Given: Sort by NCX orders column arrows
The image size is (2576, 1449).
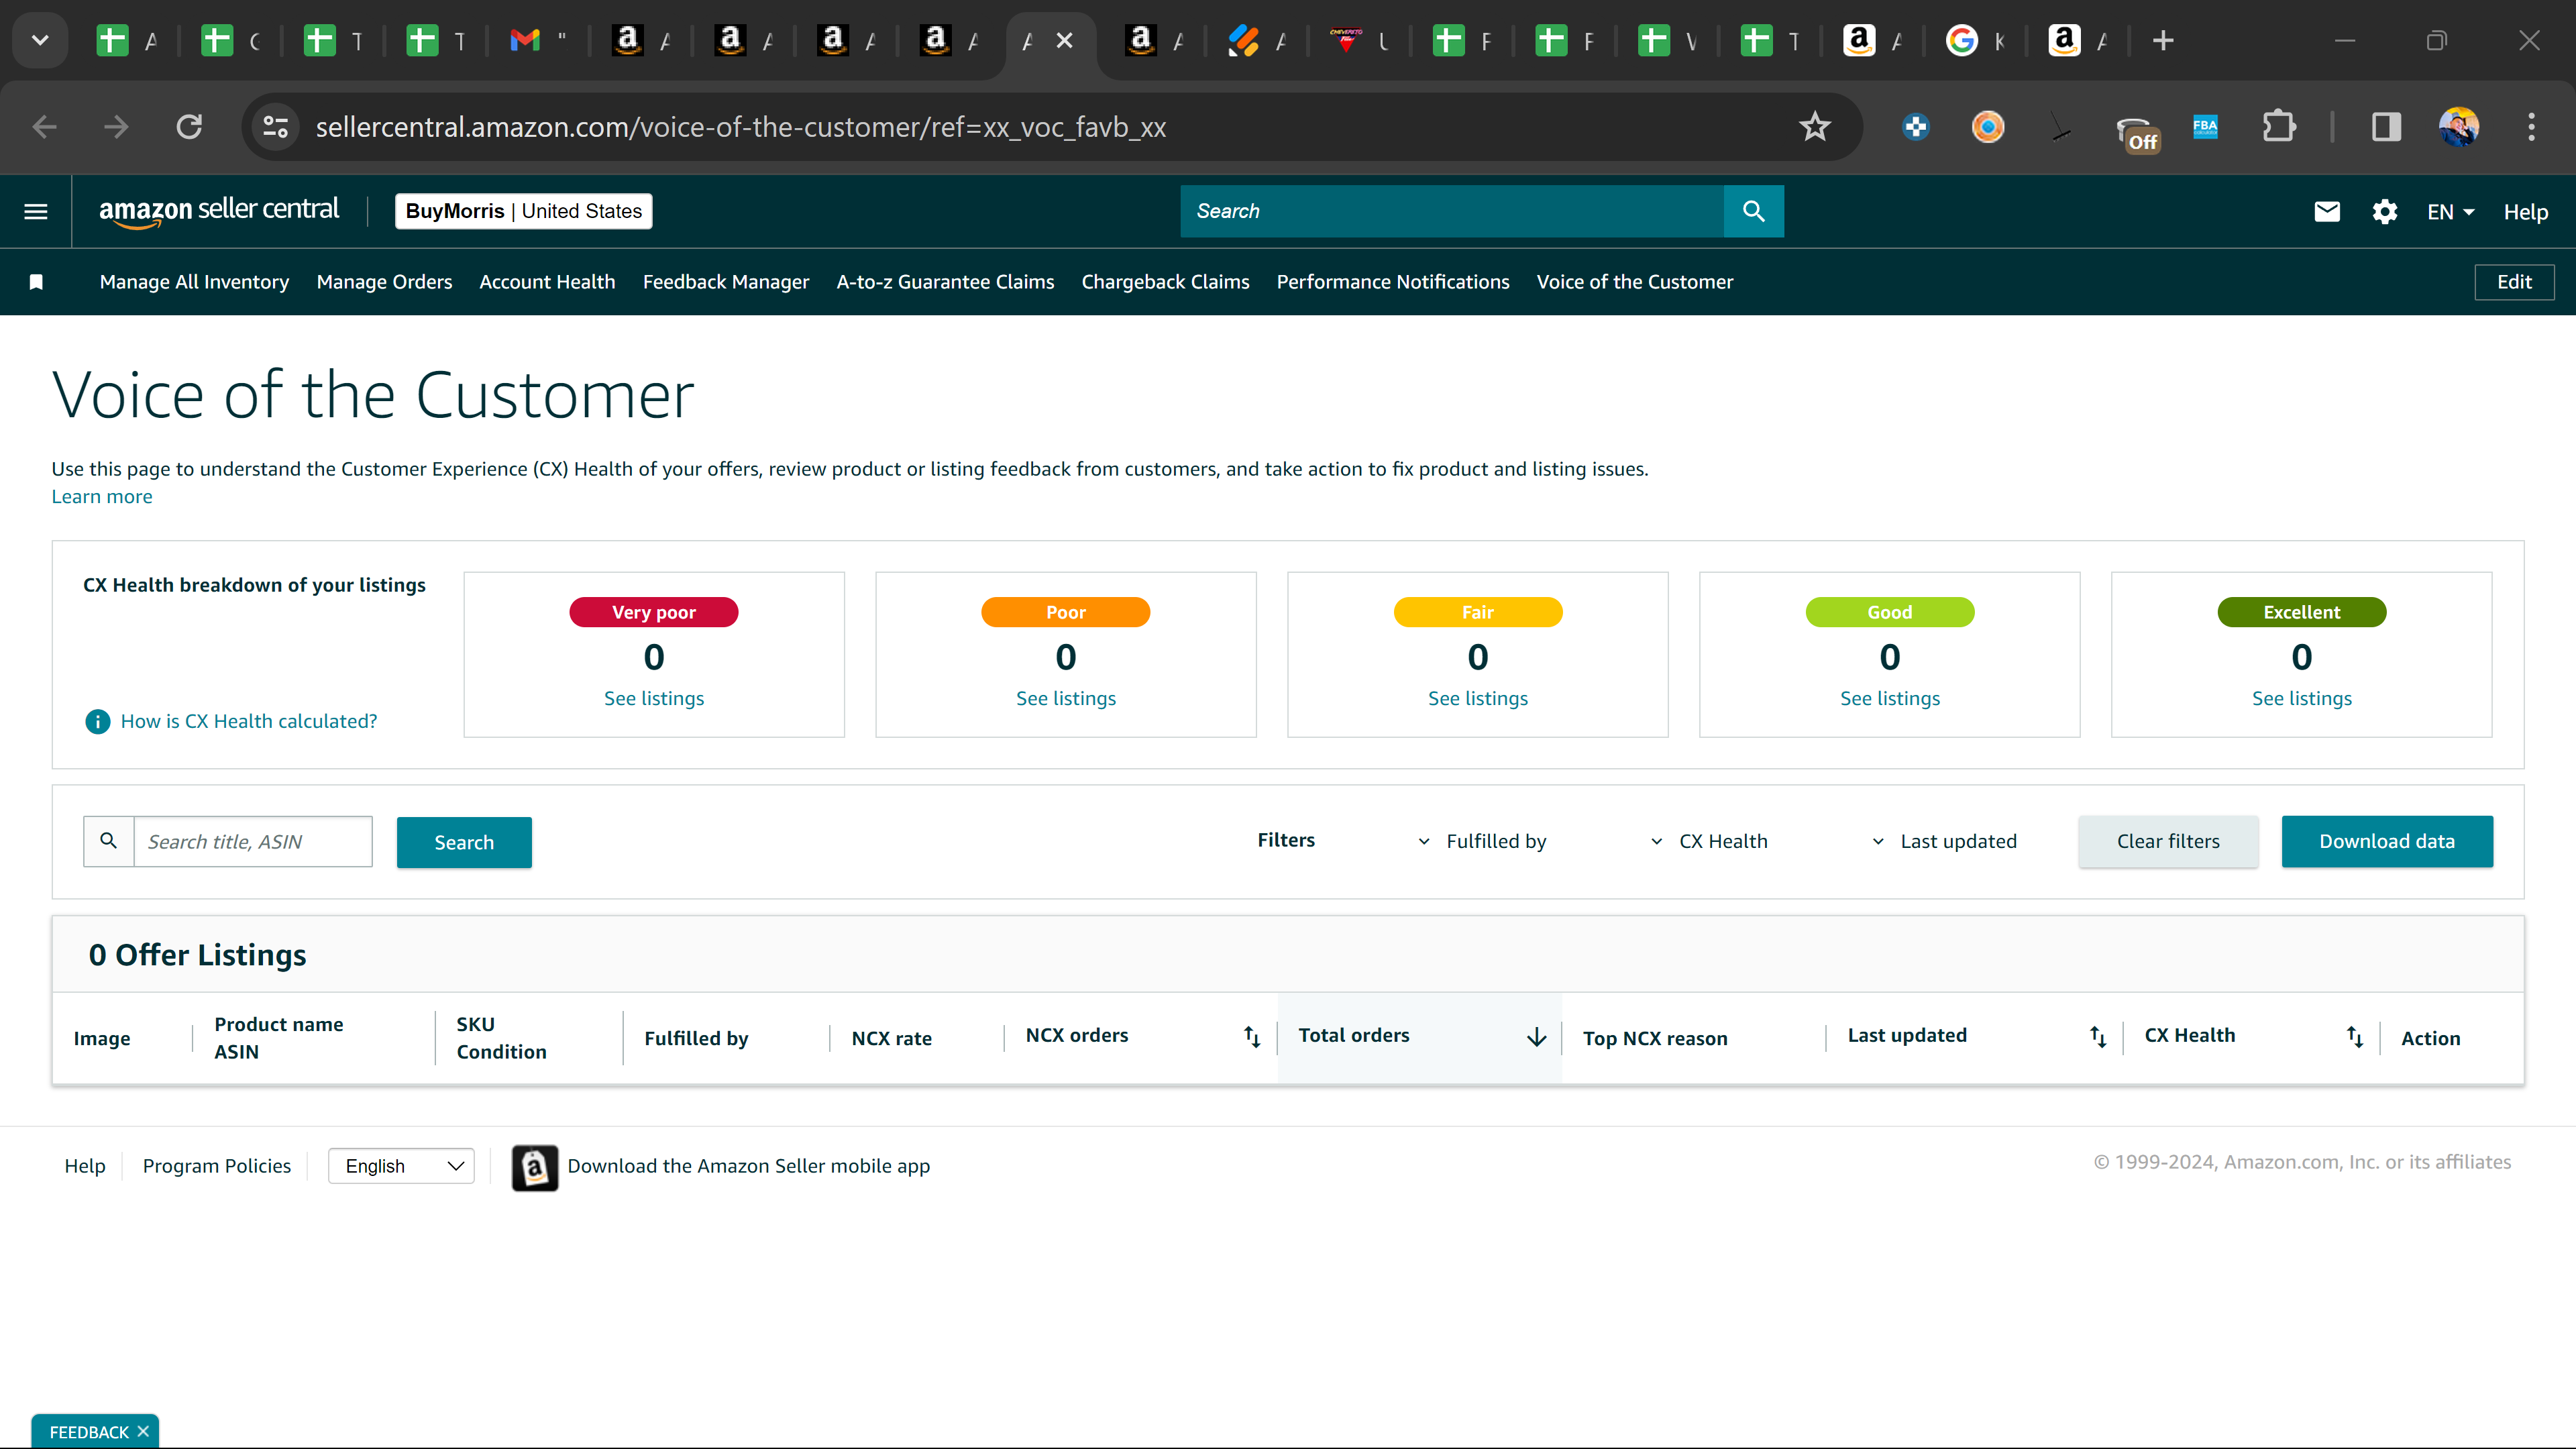Looking at the screenshot, I should pyautogui.click(x=1252, y=1036).
